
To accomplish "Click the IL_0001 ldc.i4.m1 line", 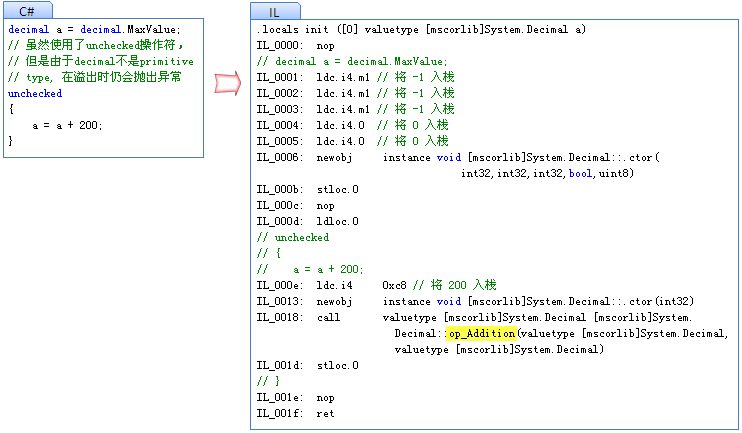I will point(355,77).
